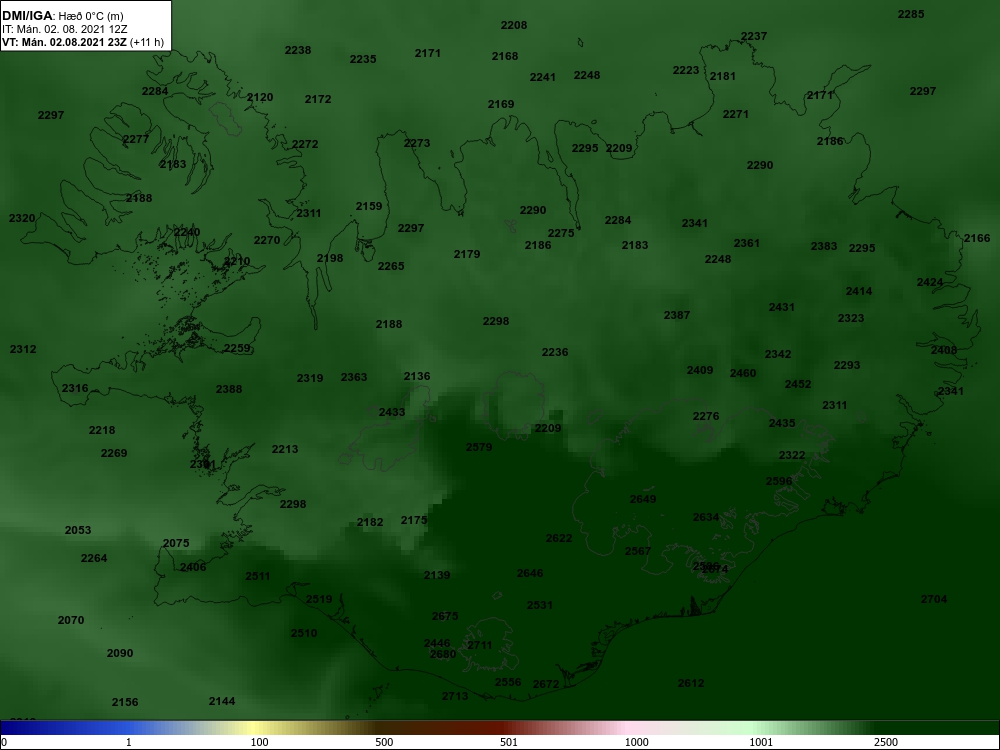Click the 2136 value label
Image resolution: width=1000 pixels, height=750 pixels.
417,376
